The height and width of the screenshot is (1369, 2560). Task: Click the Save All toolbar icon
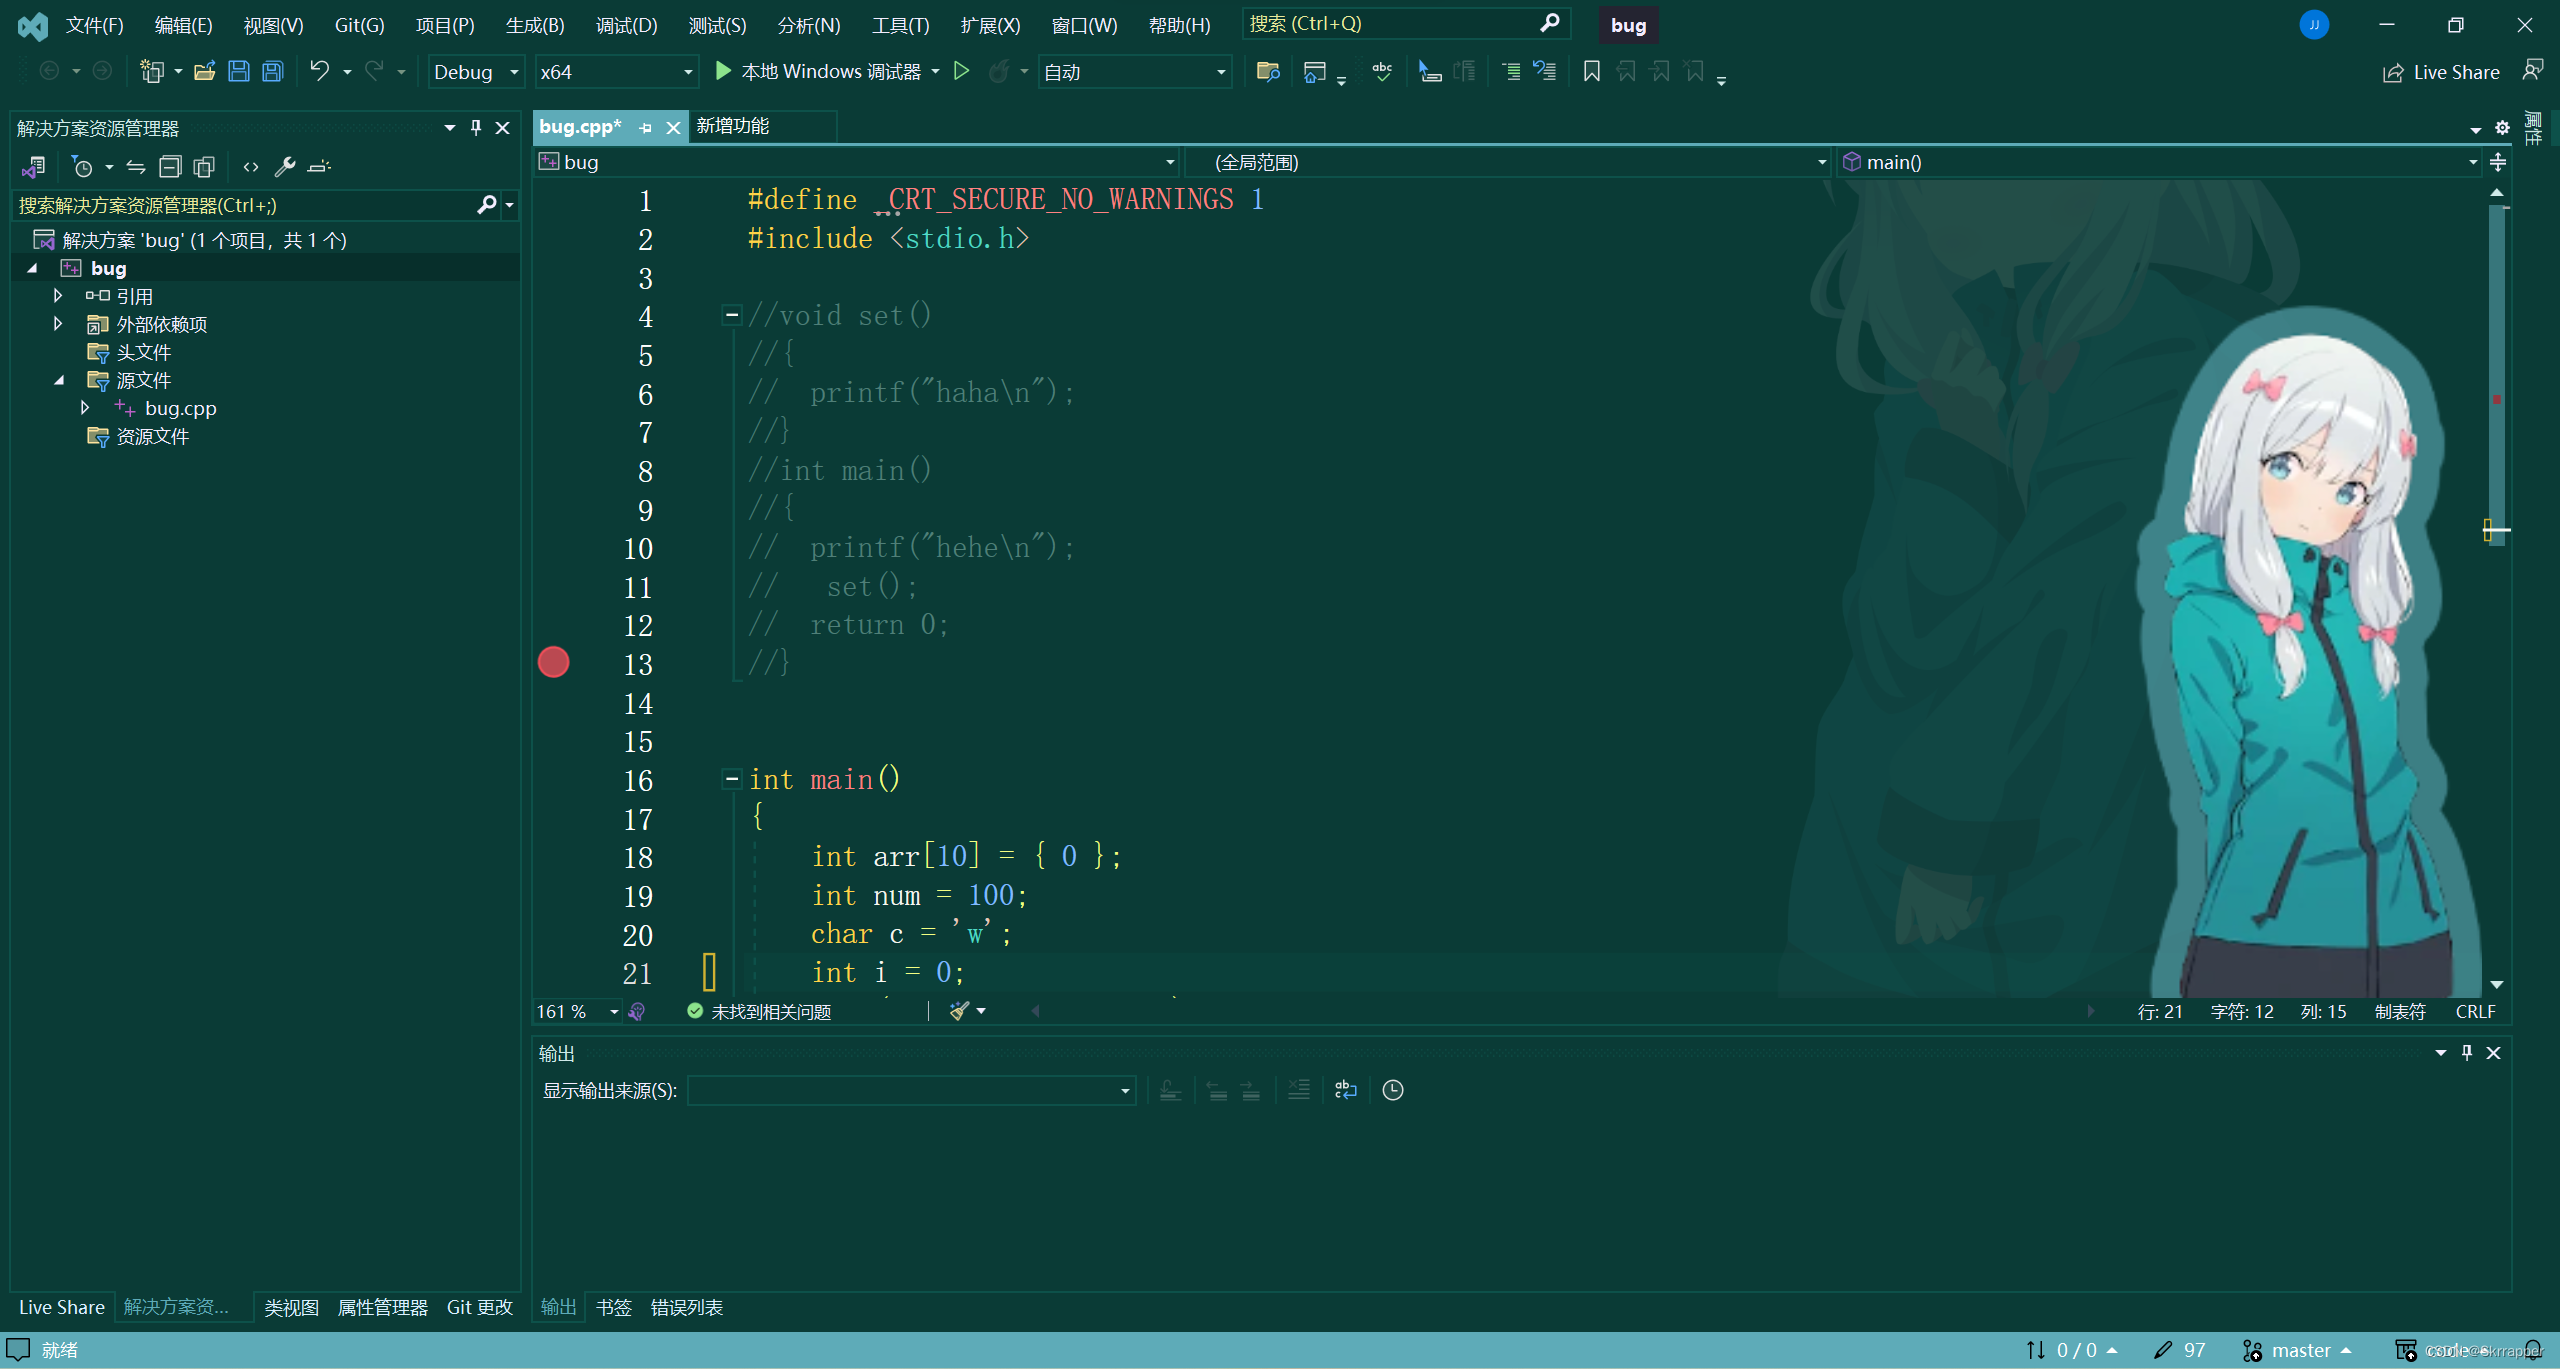coord(273,71)
